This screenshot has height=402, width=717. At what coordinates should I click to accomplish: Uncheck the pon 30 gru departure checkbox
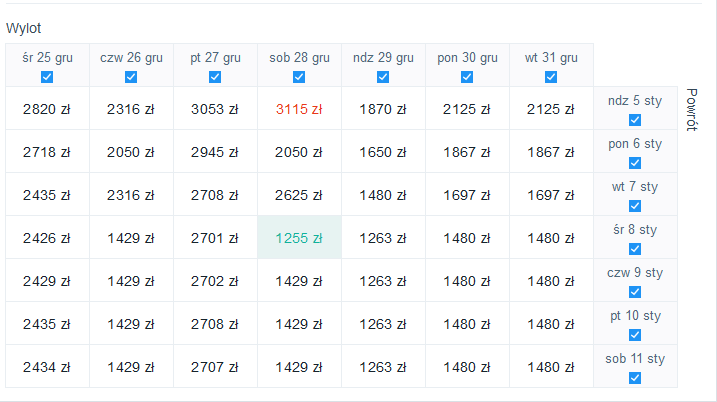(x=467, y=77)
